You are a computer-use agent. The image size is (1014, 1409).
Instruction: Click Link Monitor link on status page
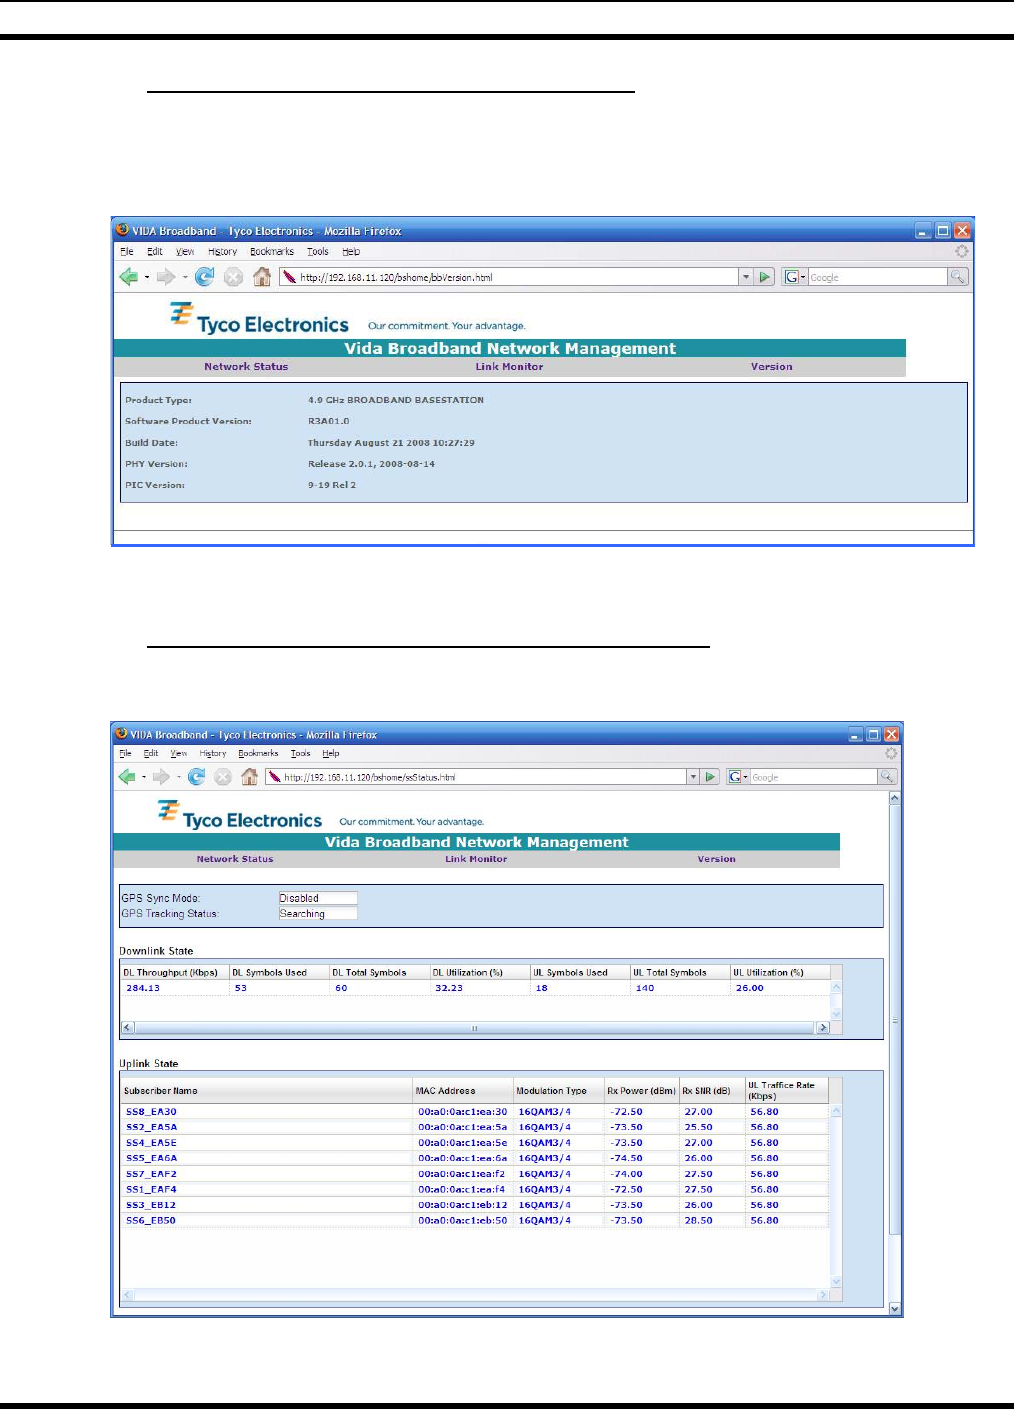pyautogui.click(x=476, y=859)
